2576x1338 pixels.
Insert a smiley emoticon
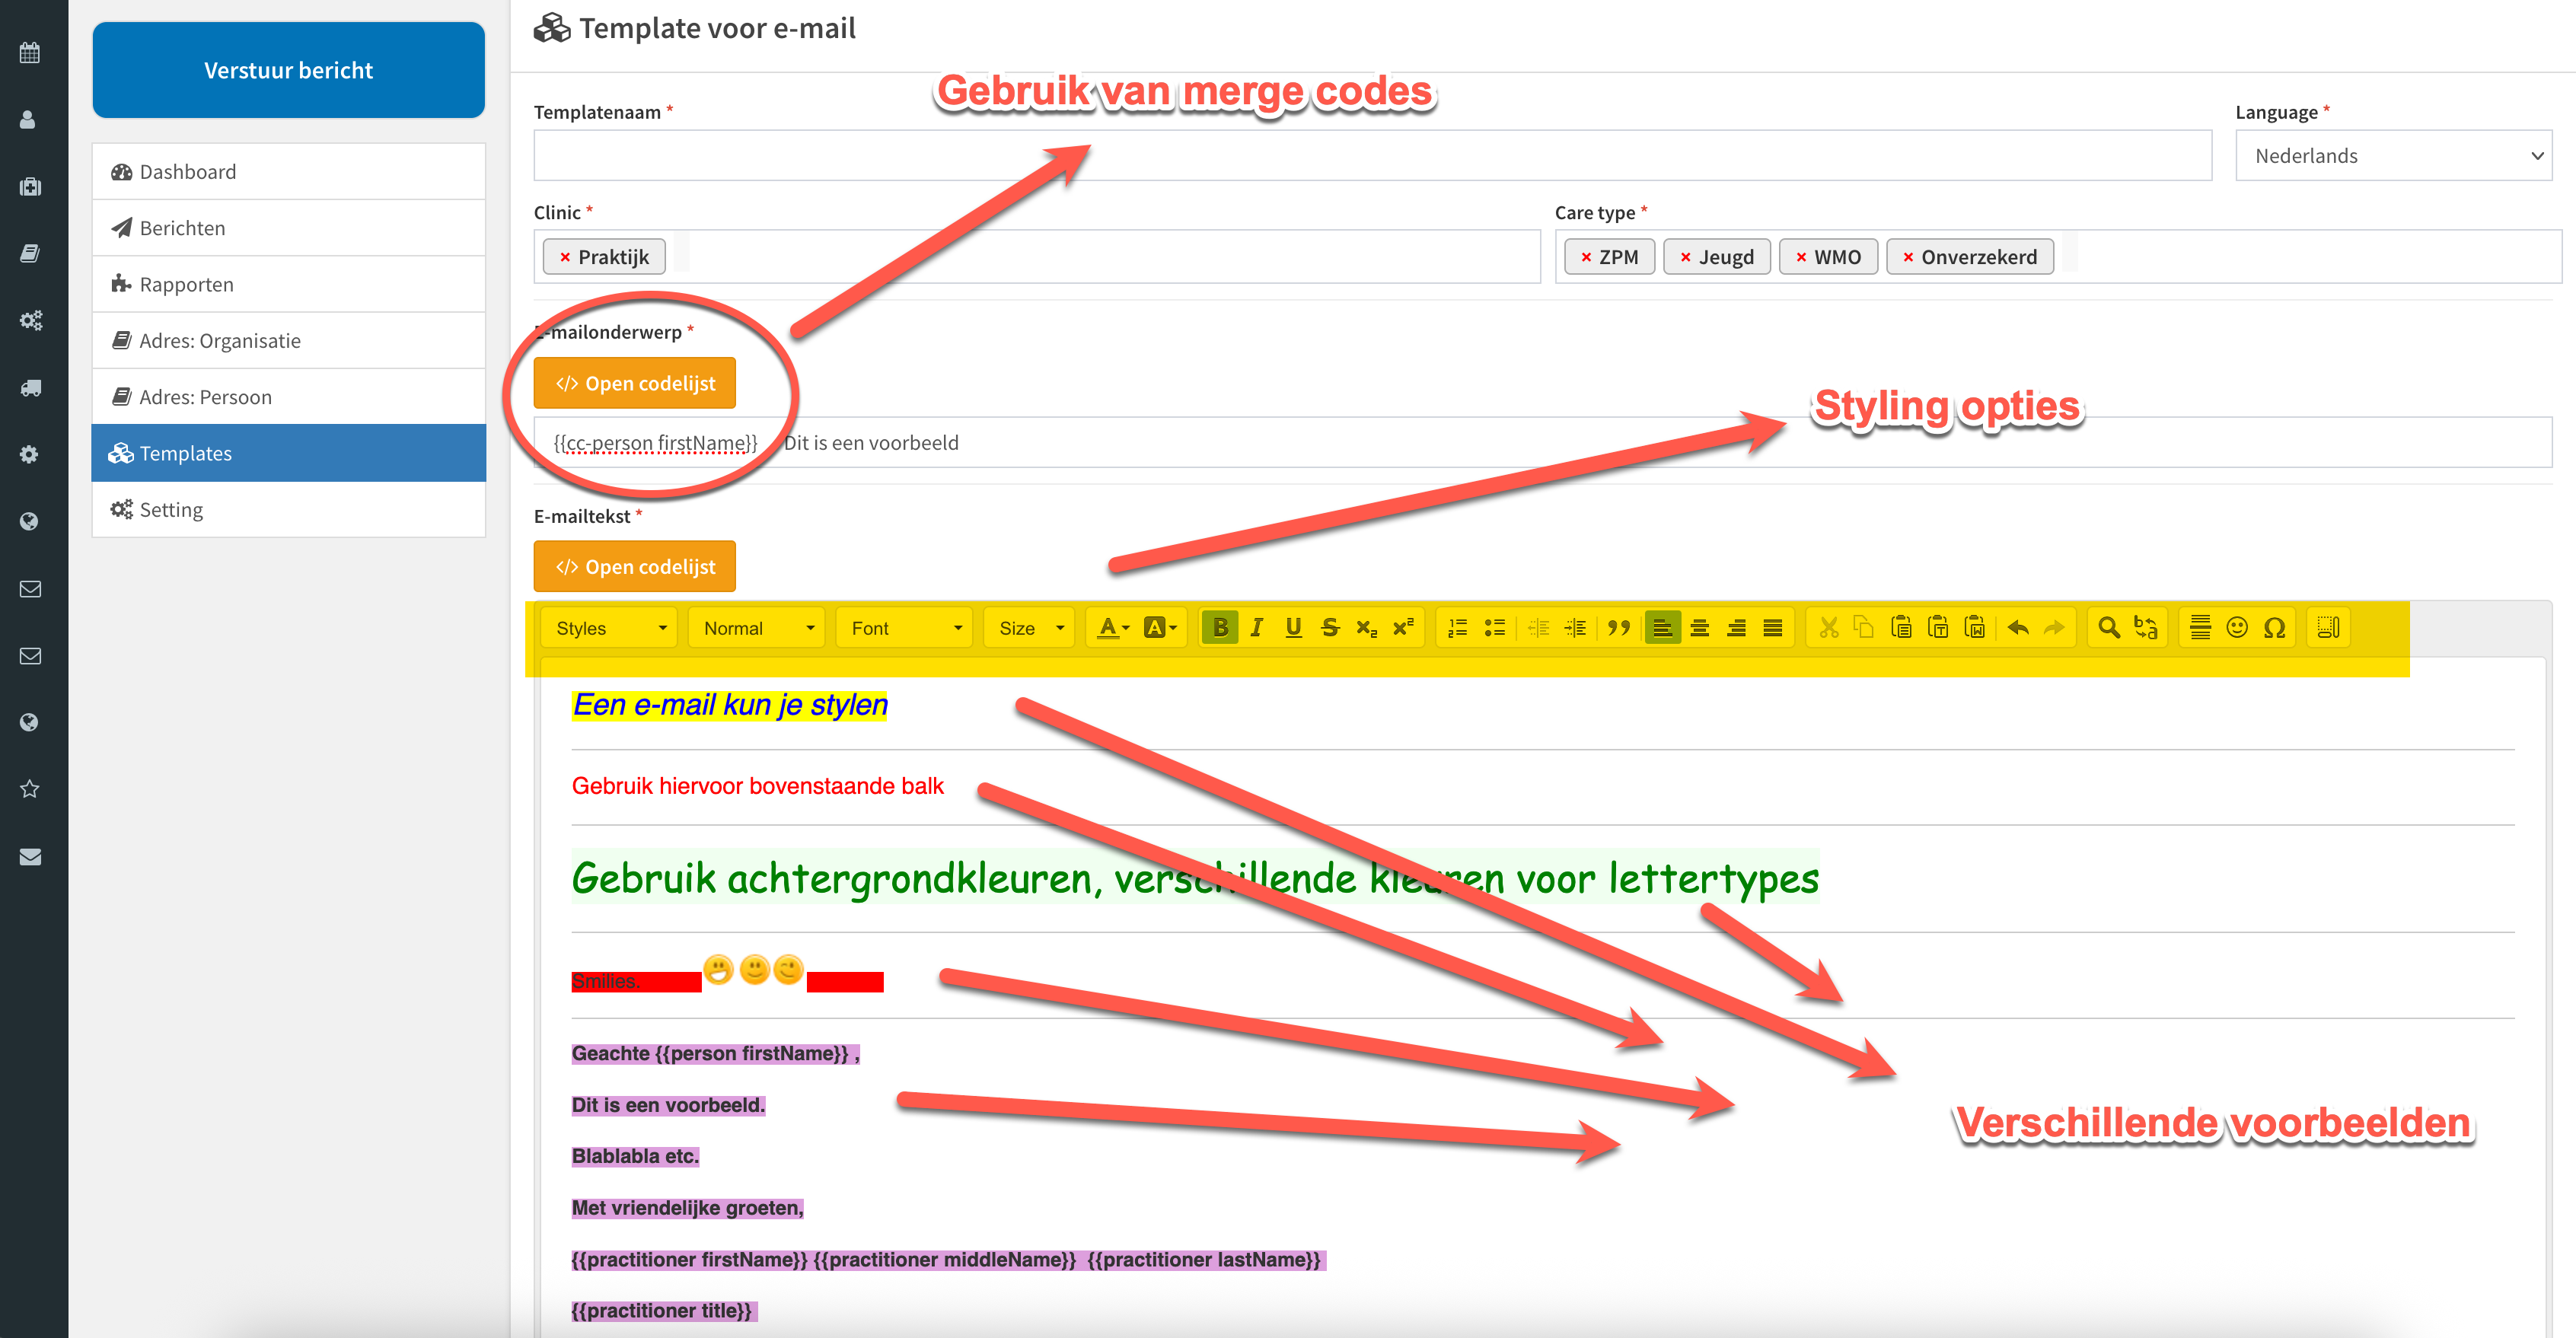coord(2237,628)
